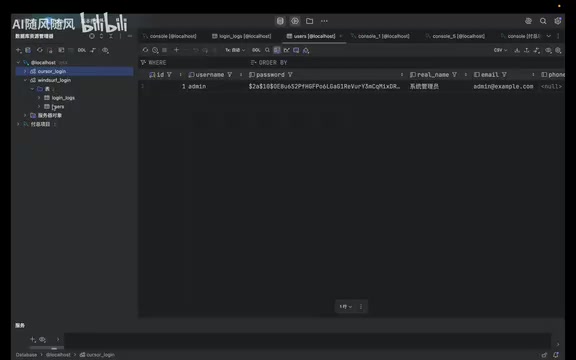Open IDE settings gear at top right
The height and width of the screenshot is (360, 576).
[558, 21]
